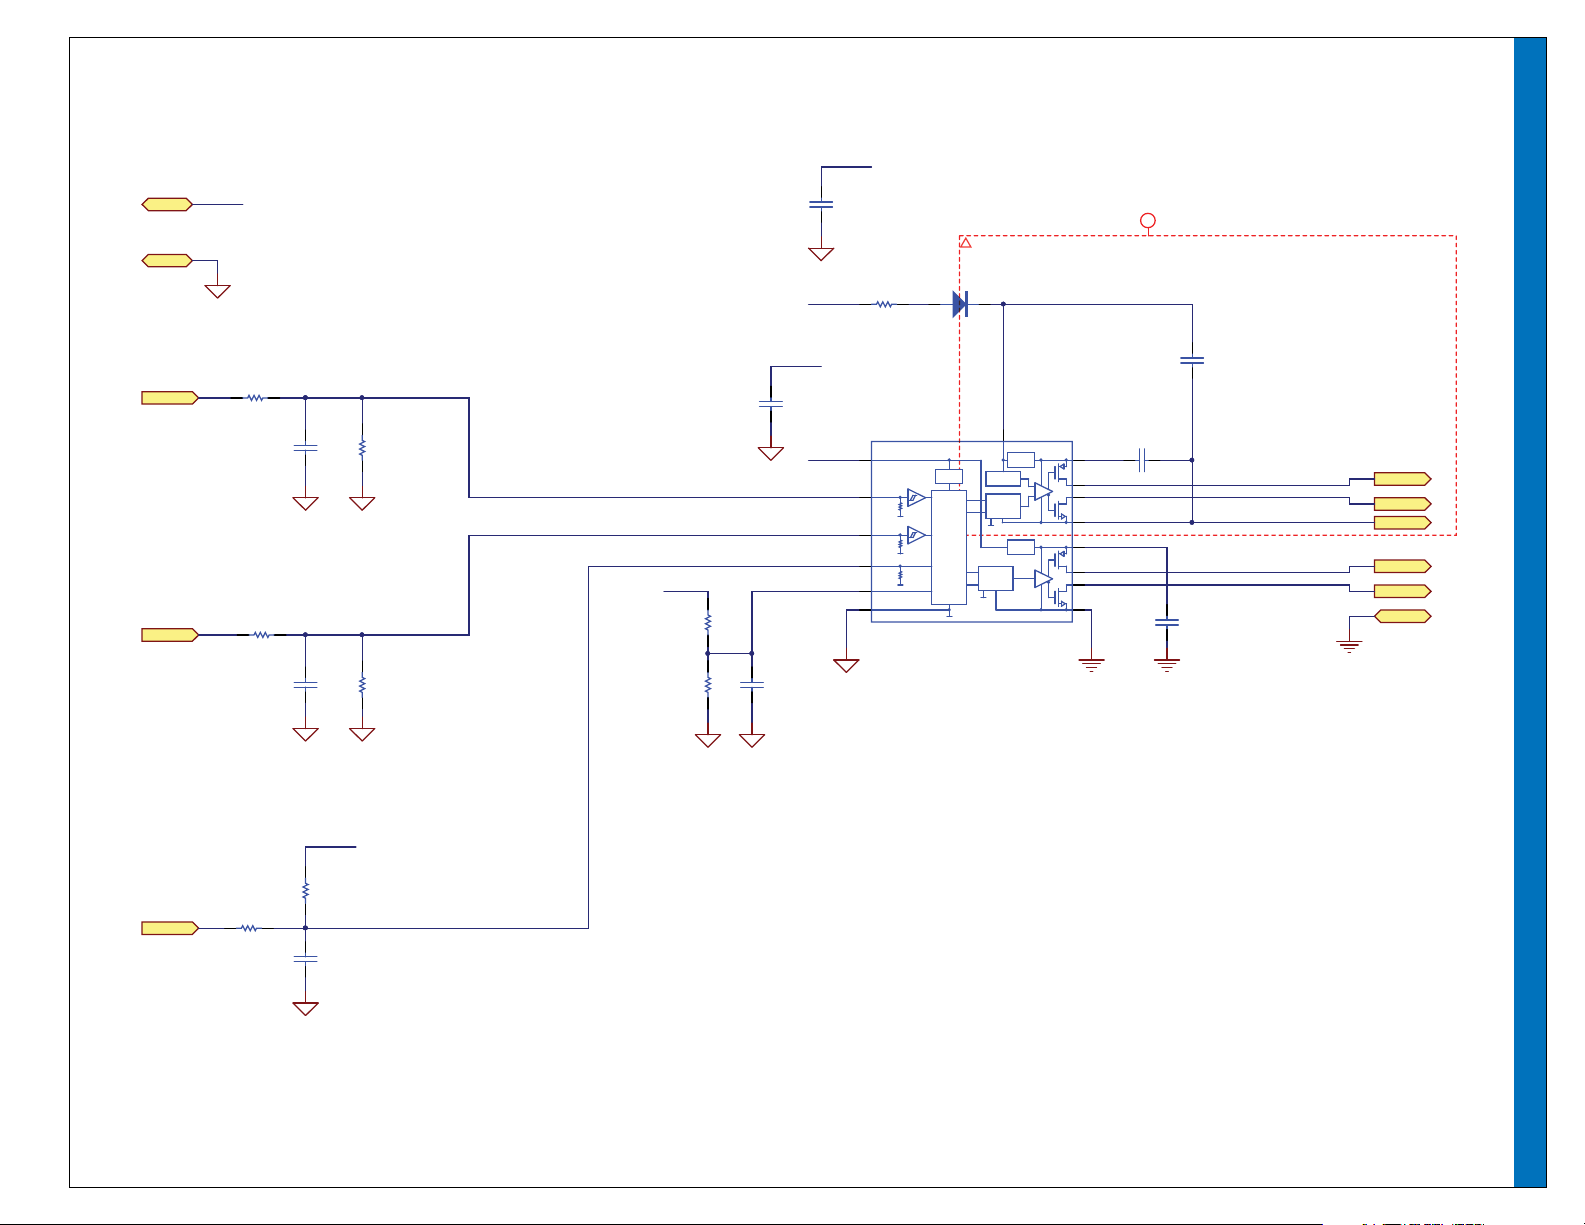Select the diode symbol on the dashed box edge
The height and width of the screenshot is (1225, 1585).
tap(960, 304)
